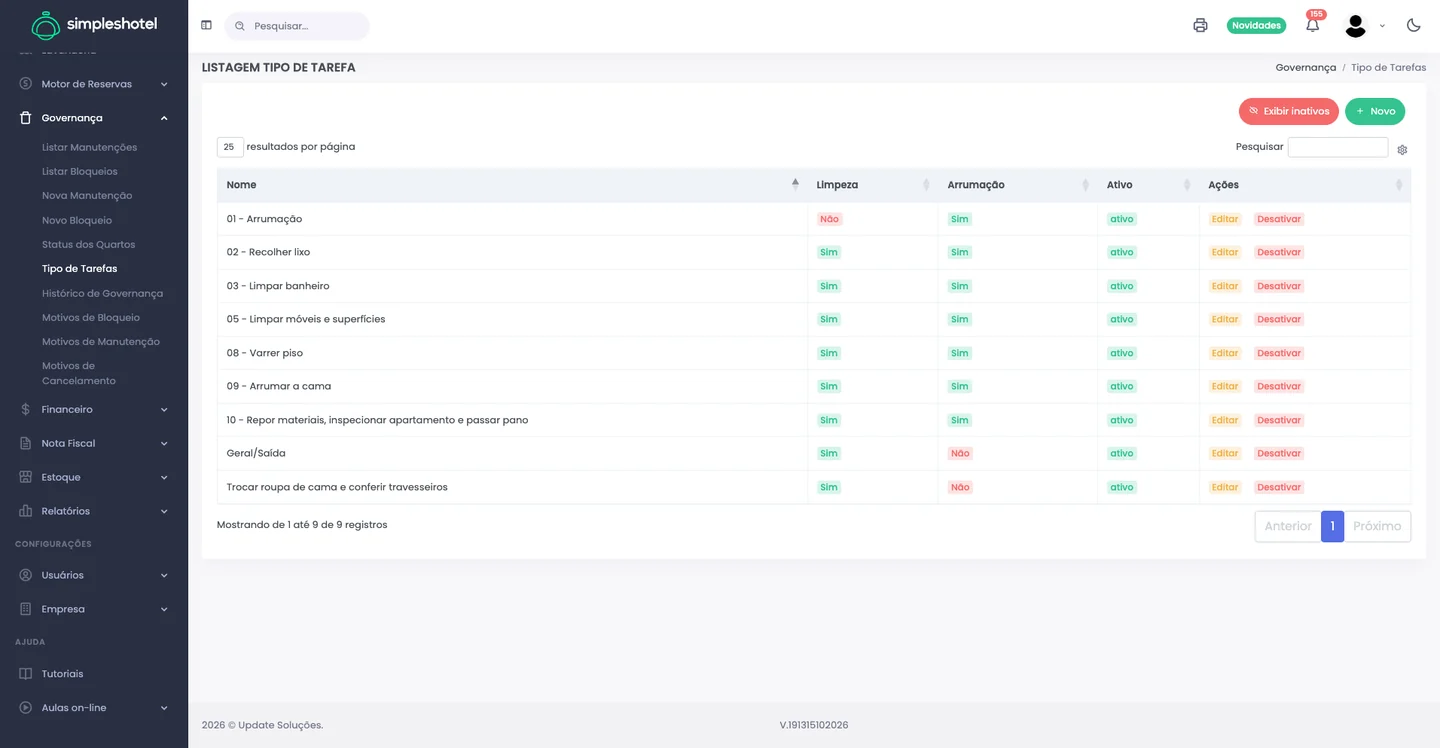
Task: Open the notifications bell
Action: pyautogui.click(x=1313, y=25)
